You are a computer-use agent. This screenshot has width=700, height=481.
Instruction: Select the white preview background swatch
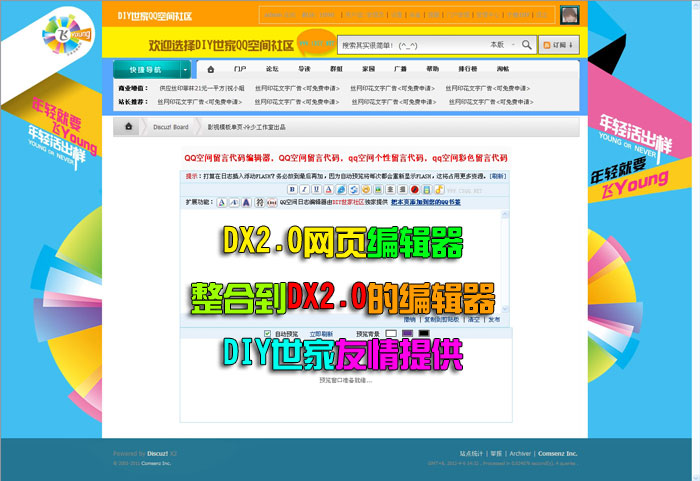tap(391, 333)
